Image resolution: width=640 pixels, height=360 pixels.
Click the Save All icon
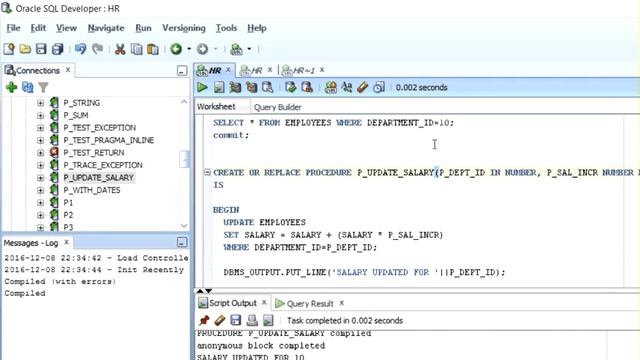click(58, 49)
